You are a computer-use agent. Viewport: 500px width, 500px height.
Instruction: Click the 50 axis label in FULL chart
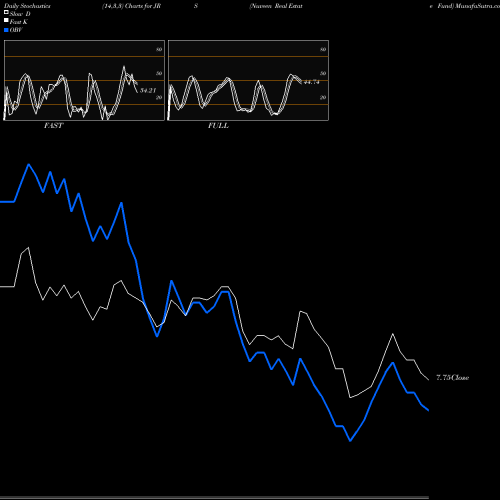click(x=323, y=74)
